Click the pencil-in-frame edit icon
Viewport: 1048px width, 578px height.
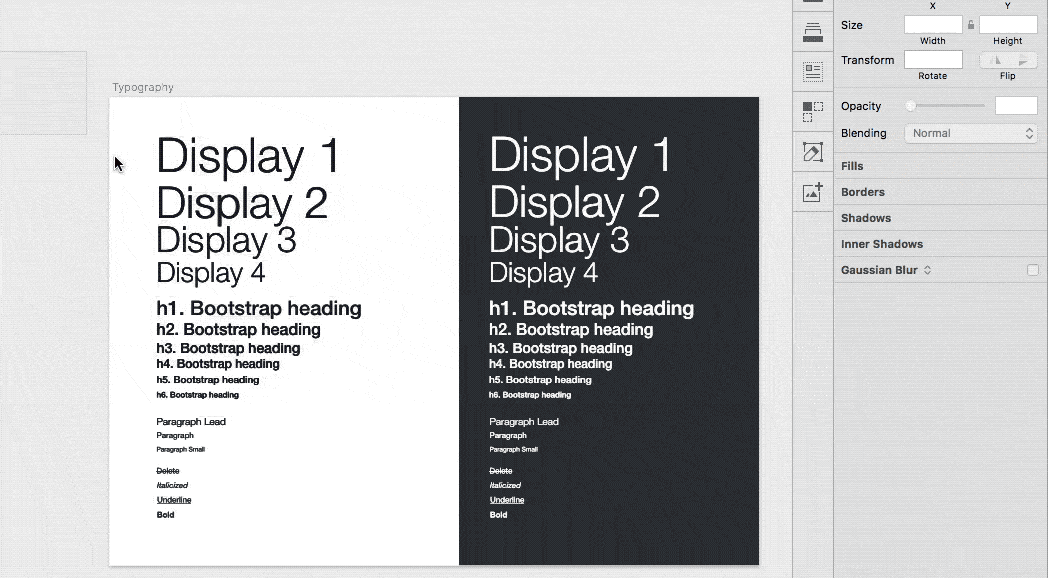point(813,152)
